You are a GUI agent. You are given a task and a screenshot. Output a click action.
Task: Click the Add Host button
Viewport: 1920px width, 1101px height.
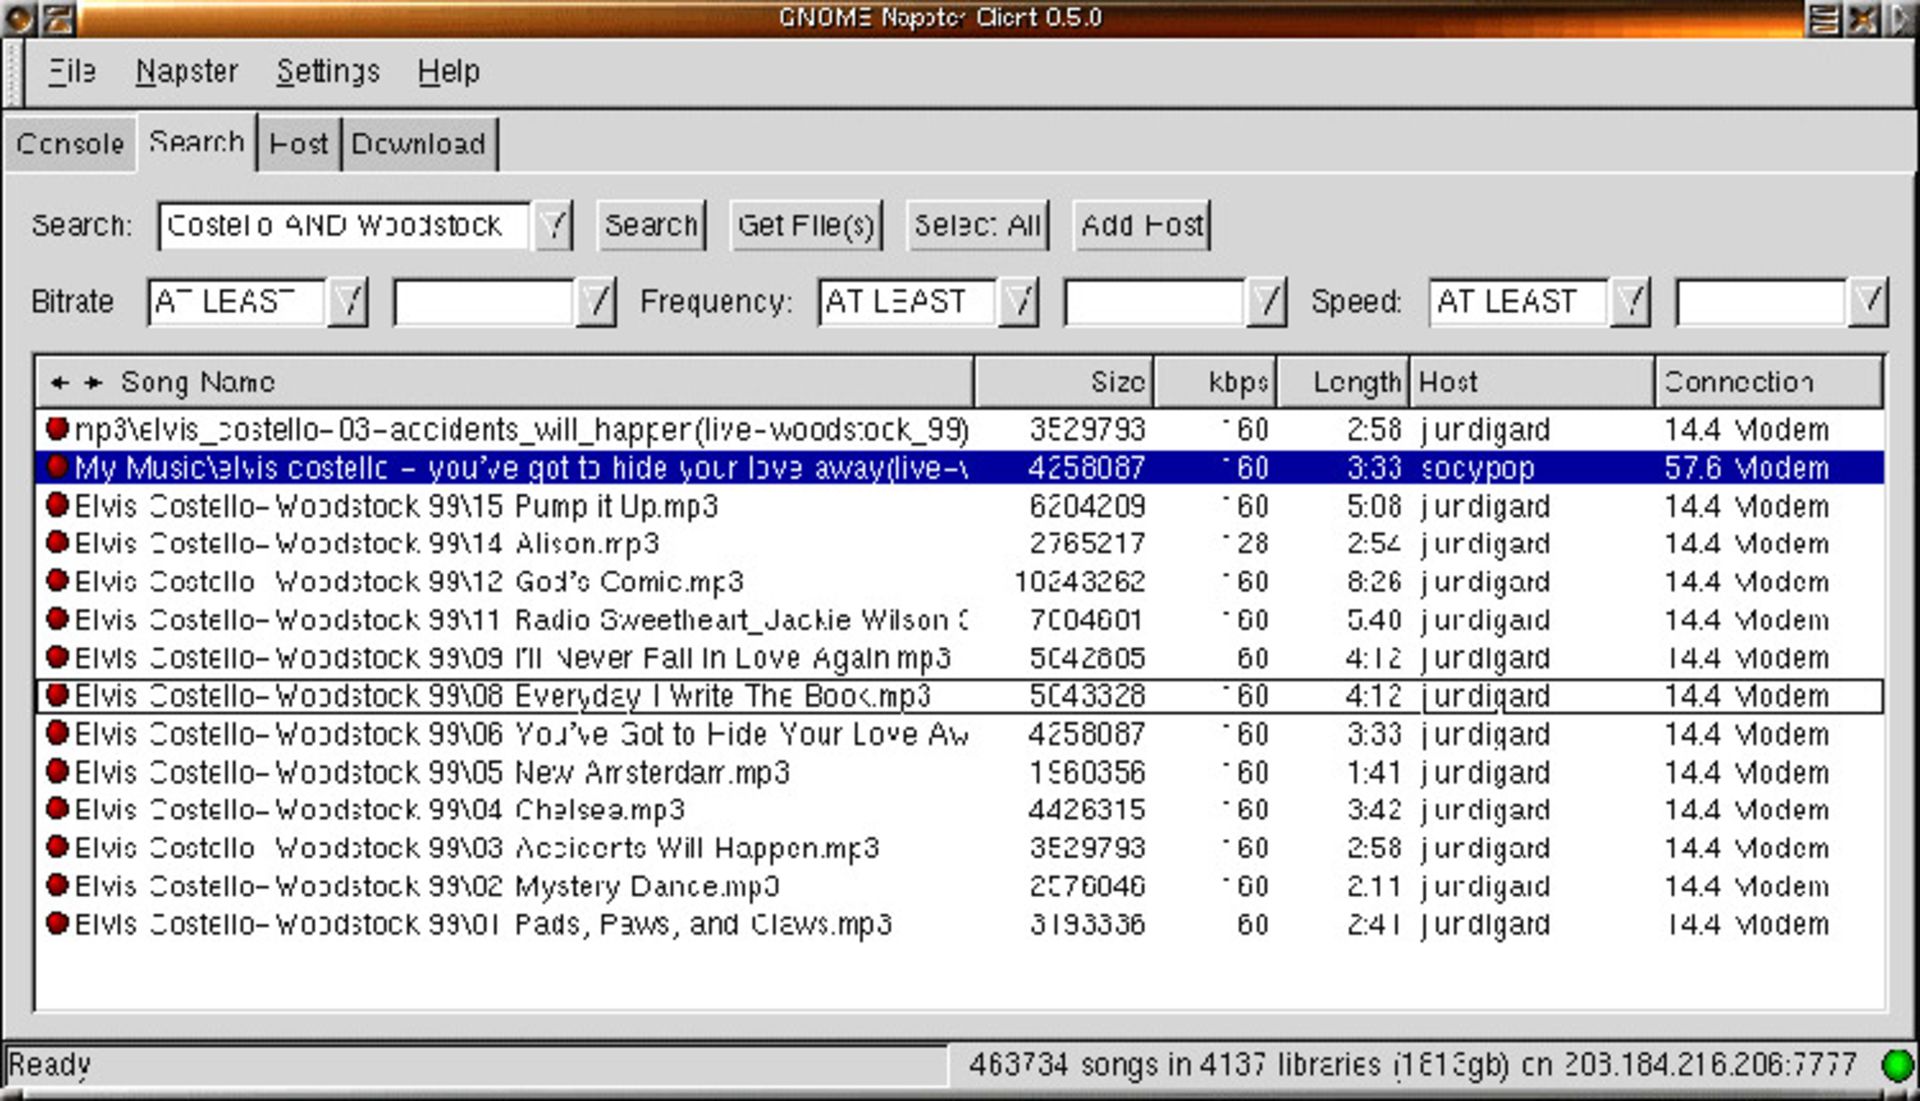tap(1141, 225)
